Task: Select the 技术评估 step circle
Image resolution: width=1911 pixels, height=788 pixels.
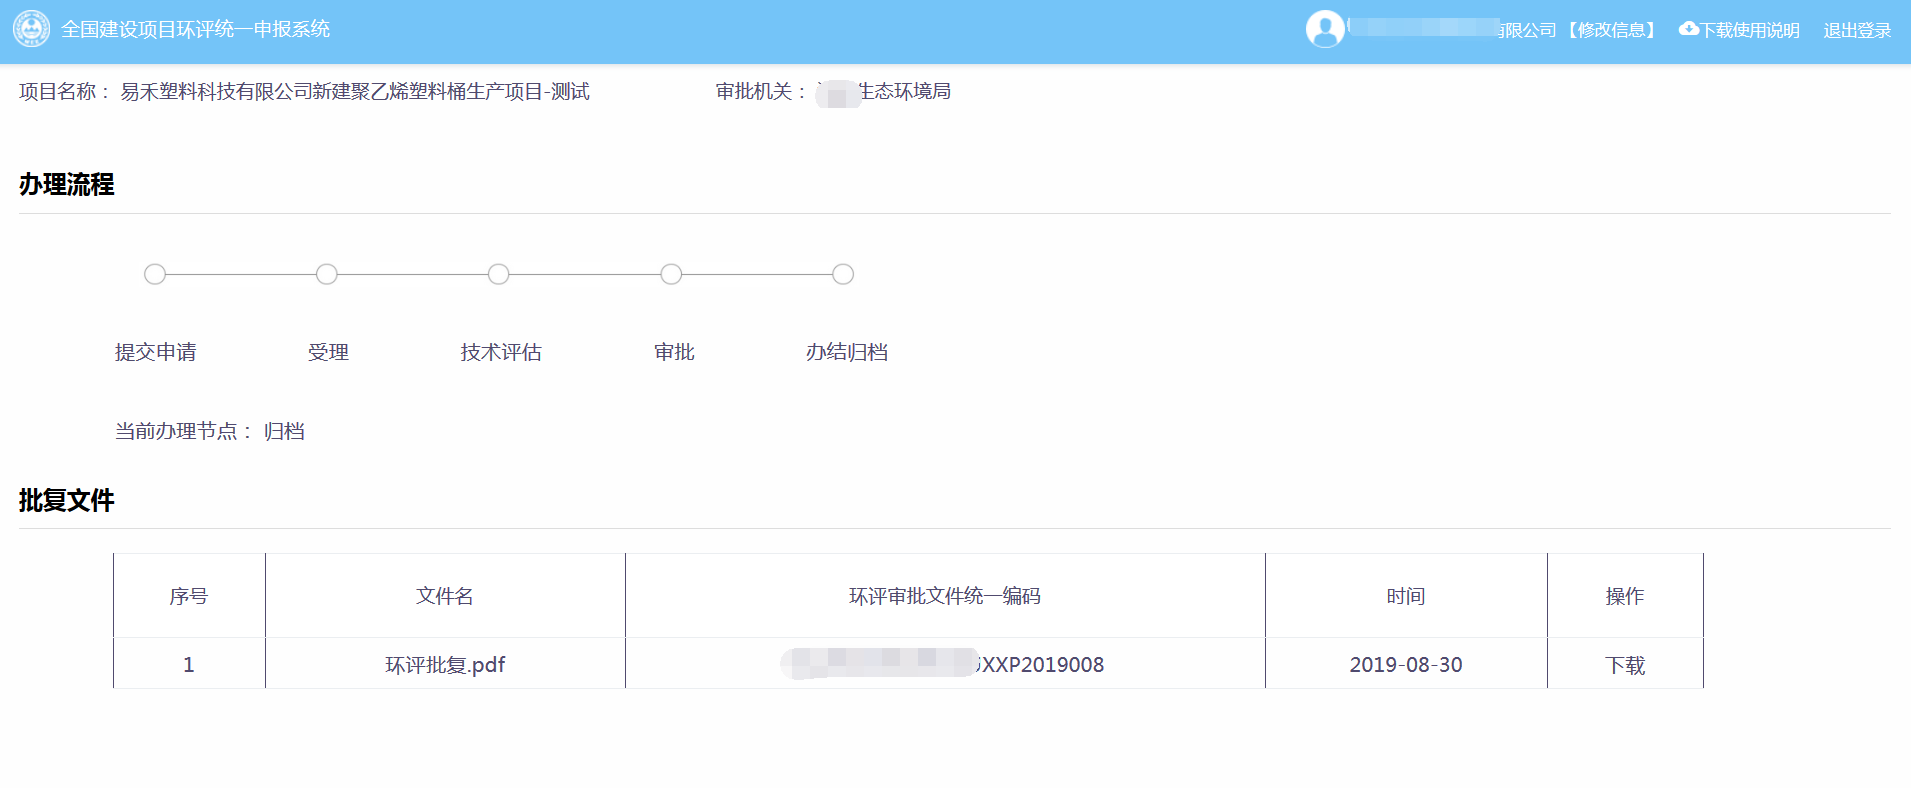Action: (x=499, y=274)
